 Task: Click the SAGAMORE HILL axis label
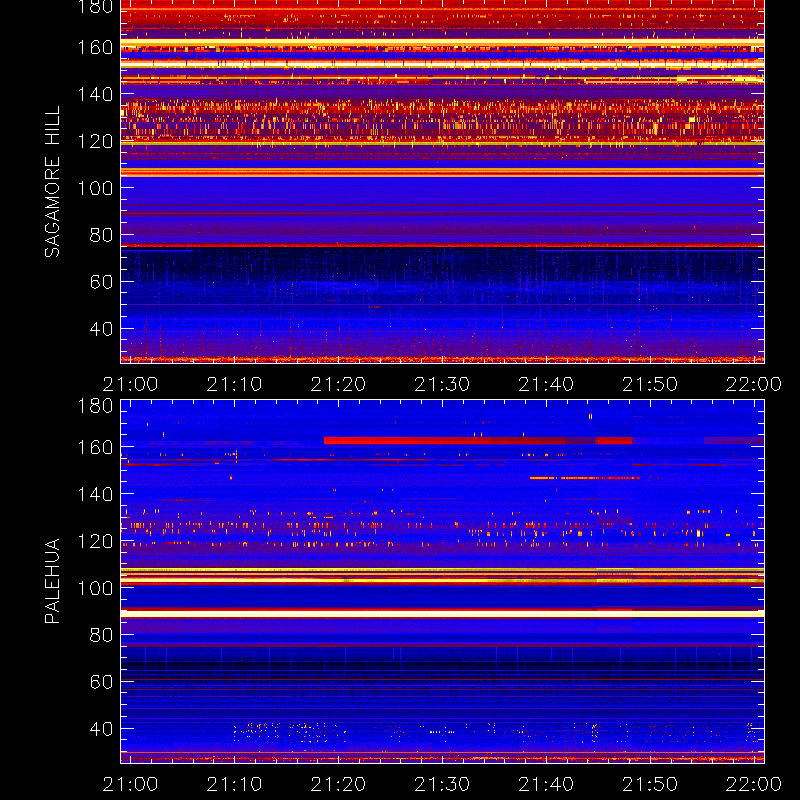(x=52, y=182)
